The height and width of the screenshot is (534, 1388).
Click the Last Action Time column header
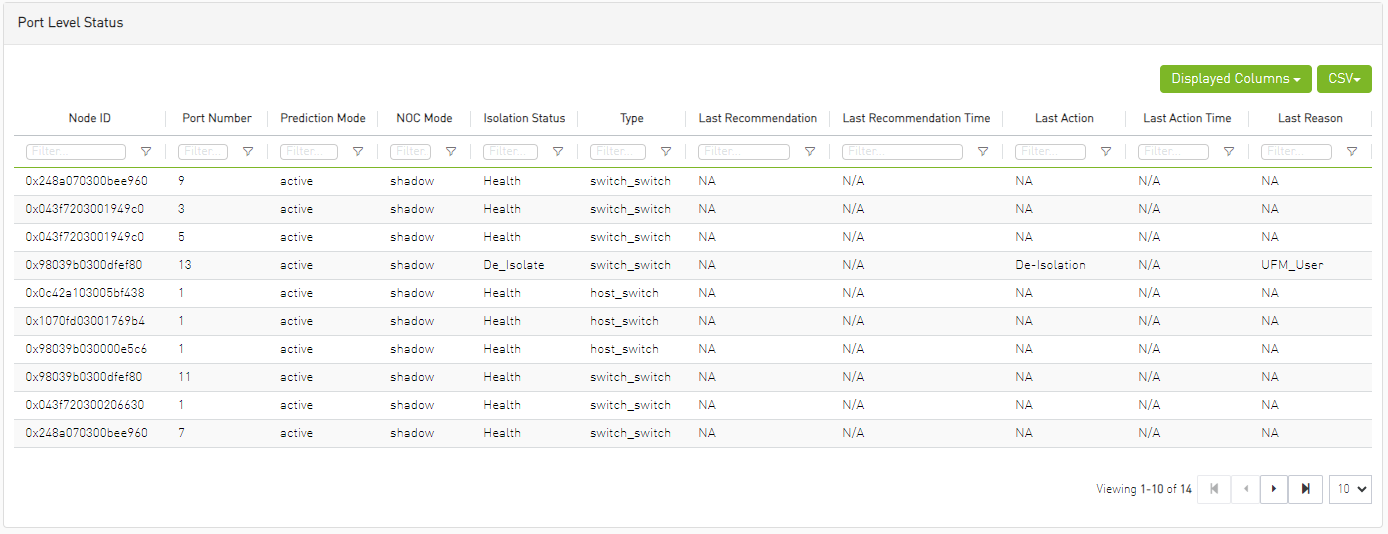point(1187,118)
